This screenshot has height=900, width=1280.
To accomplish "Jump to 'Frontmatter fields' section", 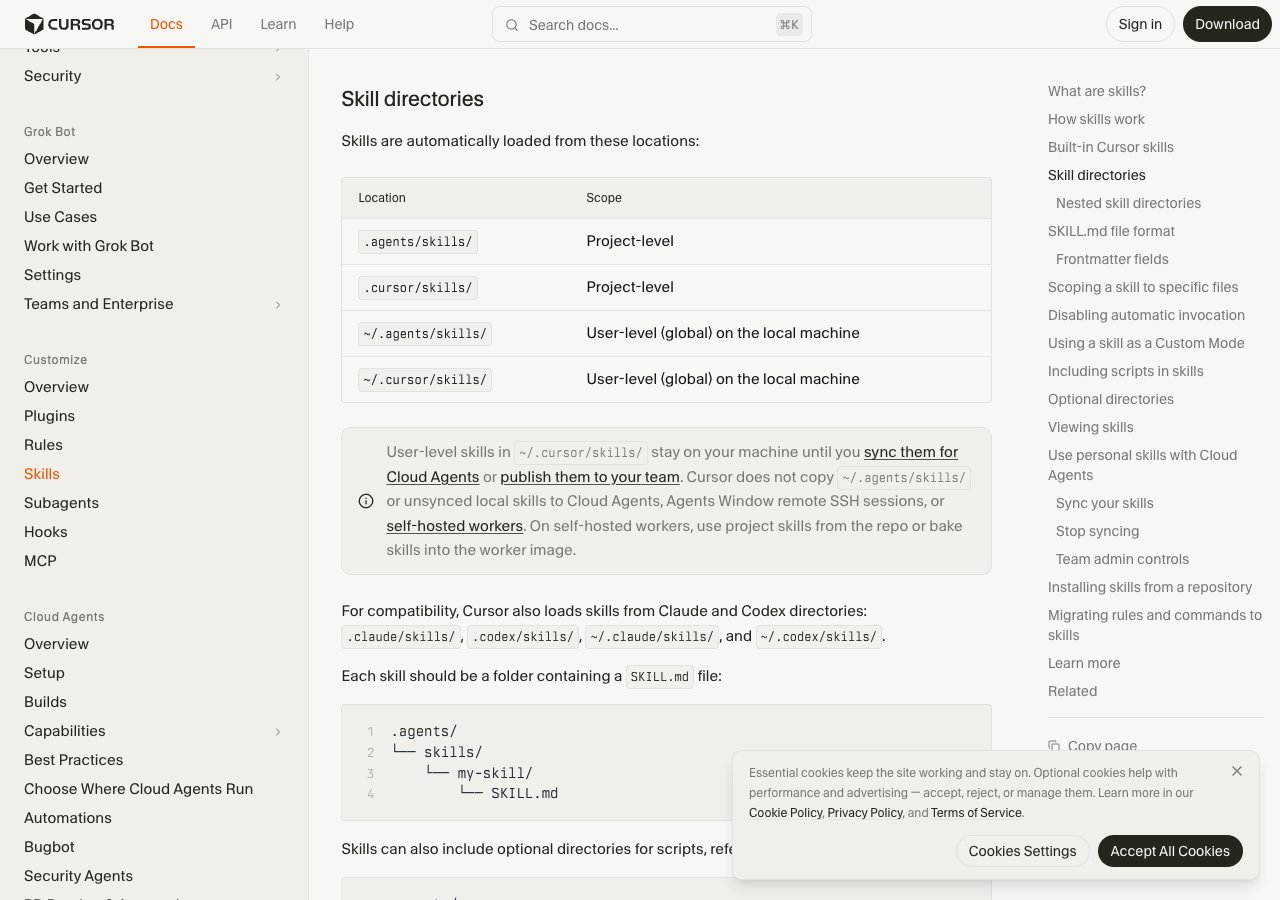I will (1112, 259).
